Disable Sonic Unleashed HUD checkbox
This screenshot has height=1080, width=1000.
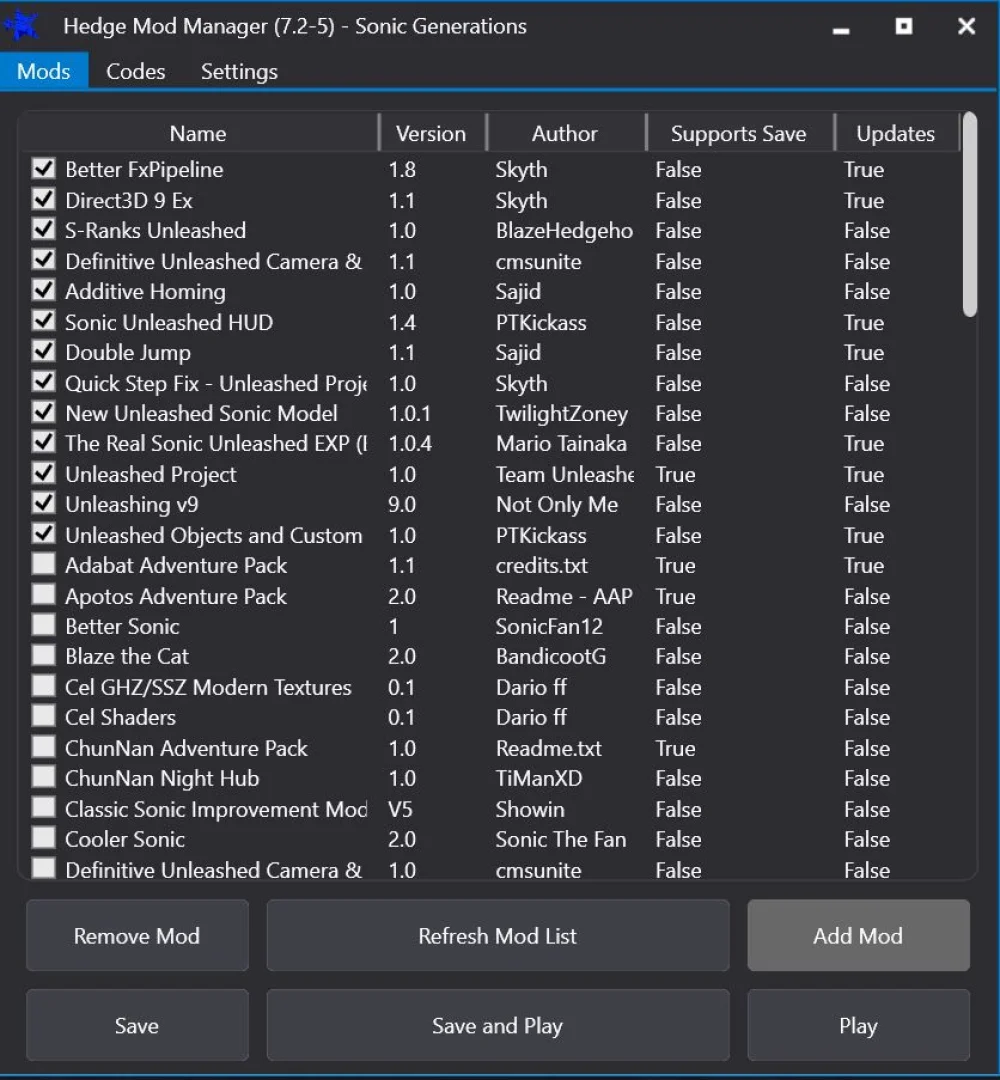click(44, 322)
